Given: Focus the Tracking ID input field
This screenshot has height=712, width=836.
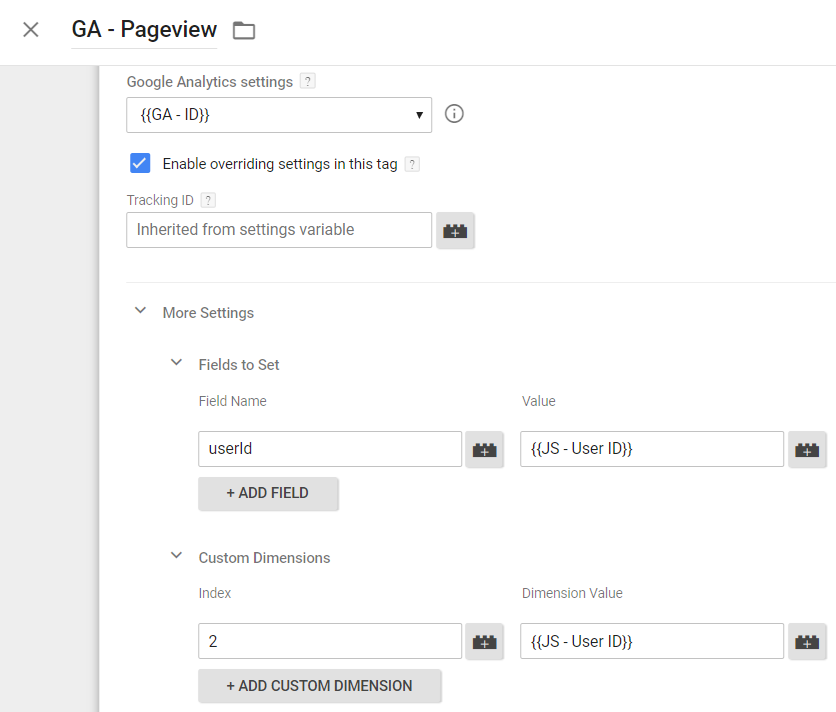Looking at the screenshot, I should pos(279,230).
